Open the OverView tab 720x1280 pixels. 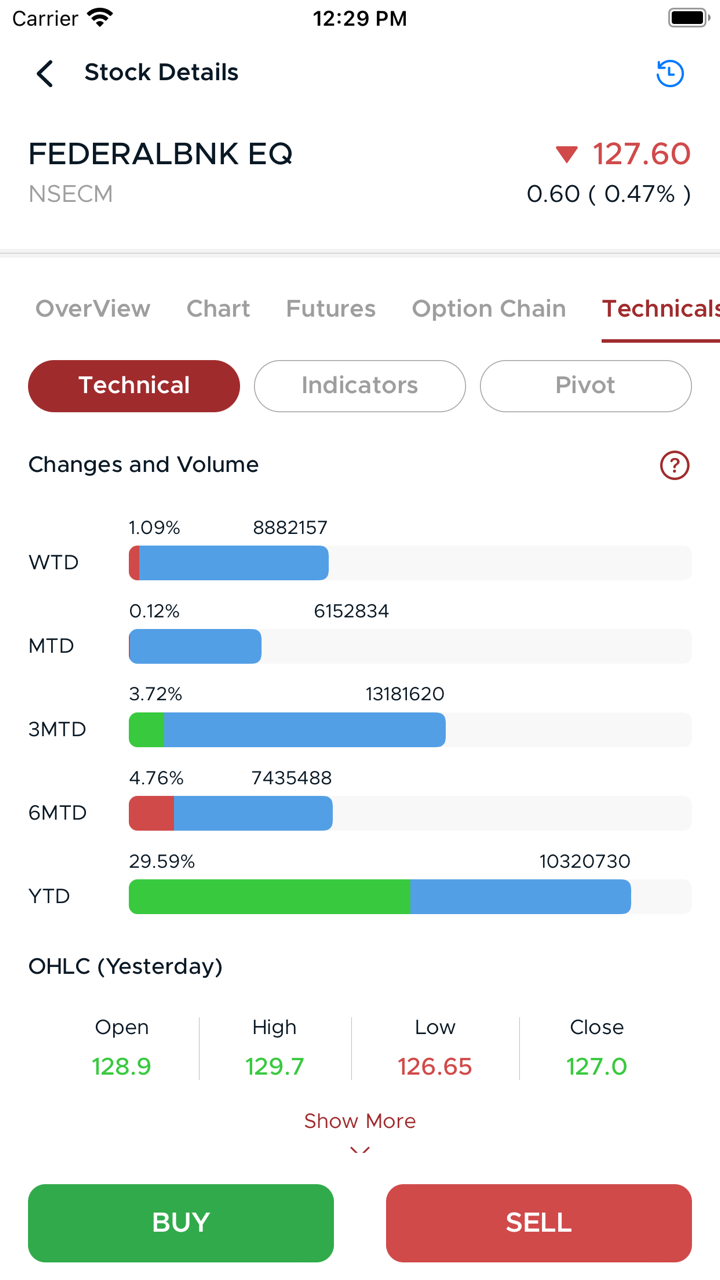93,309
